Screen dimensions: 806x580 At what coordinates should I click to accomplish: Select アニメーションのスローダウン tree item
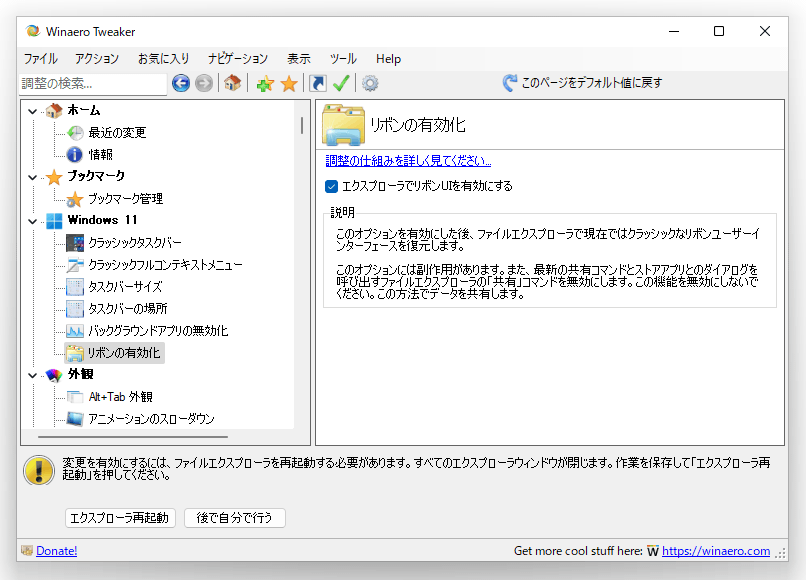(152, 419)
